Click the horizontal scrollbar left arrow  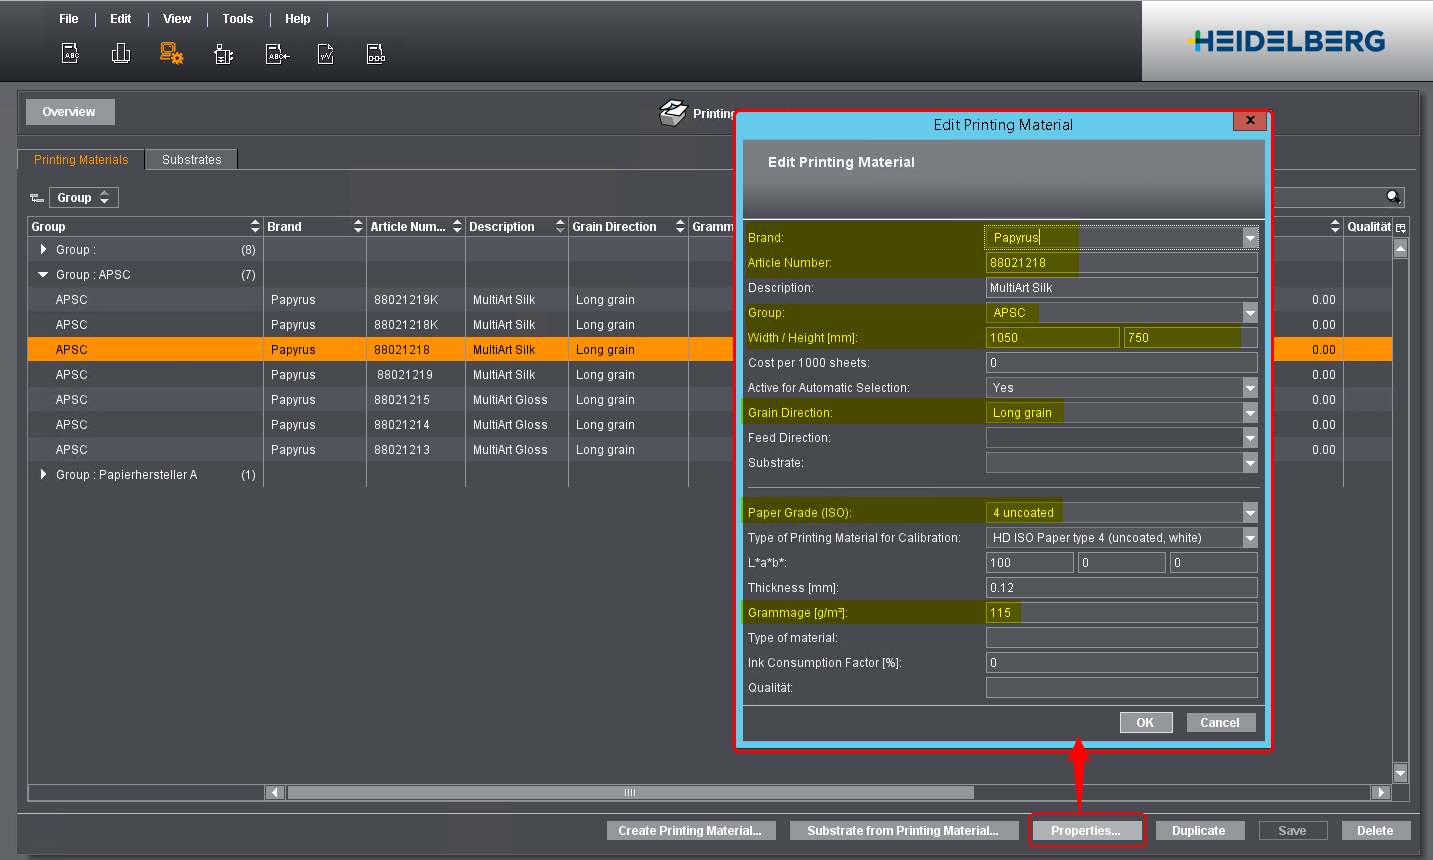pos(275,792)
